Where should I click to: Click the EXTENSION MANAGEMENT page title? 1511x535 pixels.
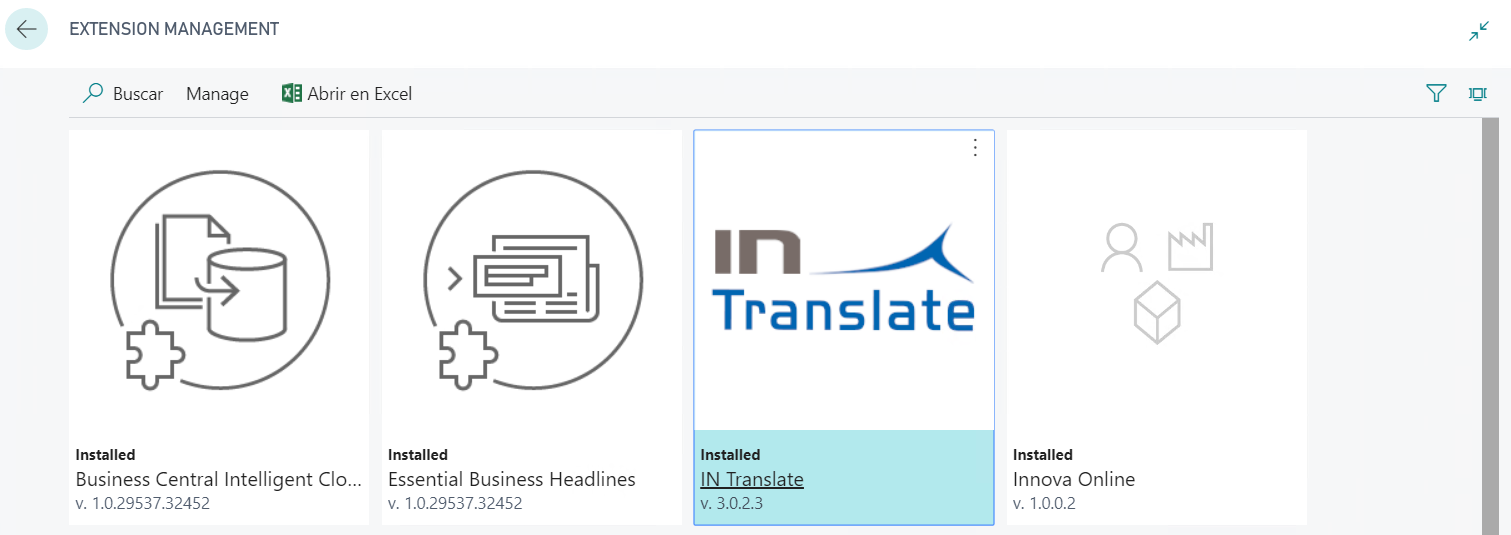[174, 29]
